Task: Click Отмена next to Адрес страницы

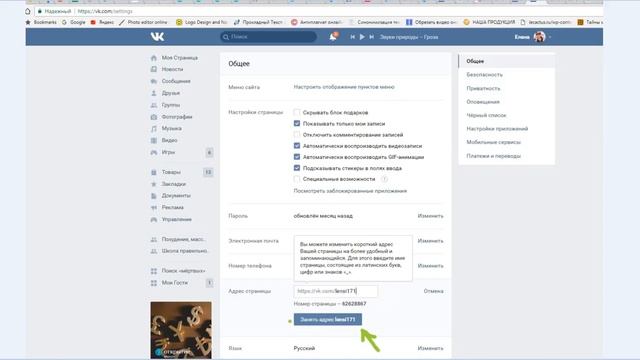Action: 433,291
